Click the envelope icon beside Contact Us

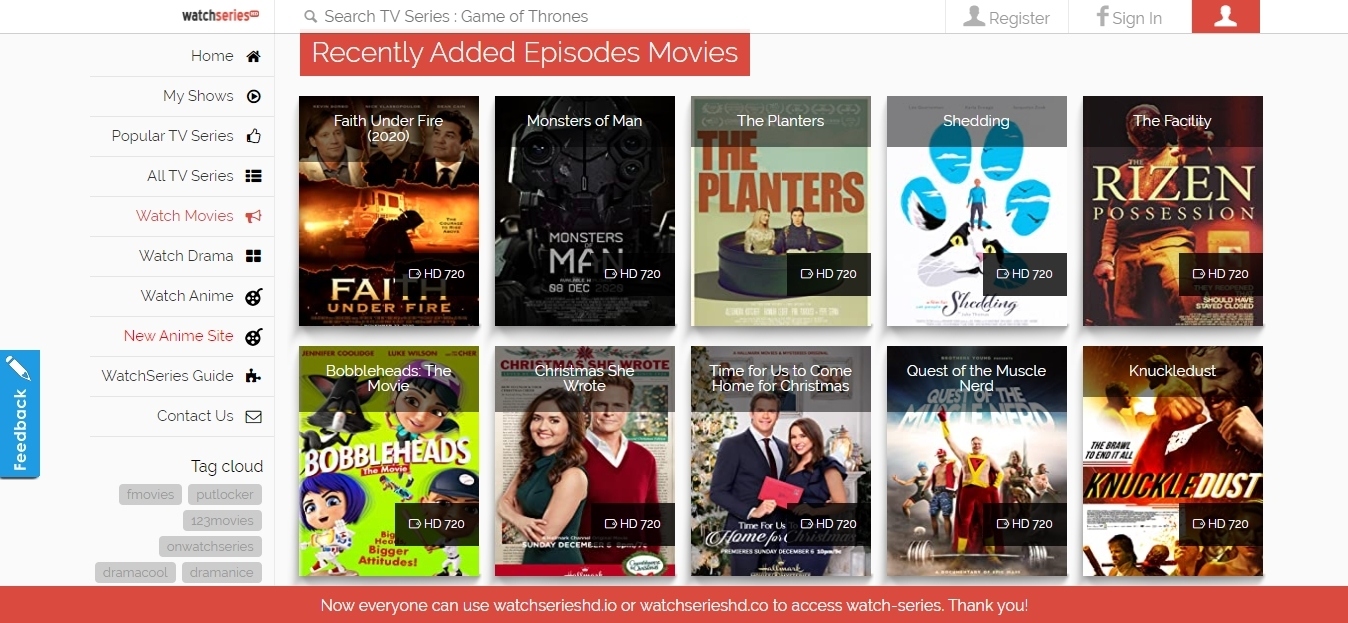[253, 416]
